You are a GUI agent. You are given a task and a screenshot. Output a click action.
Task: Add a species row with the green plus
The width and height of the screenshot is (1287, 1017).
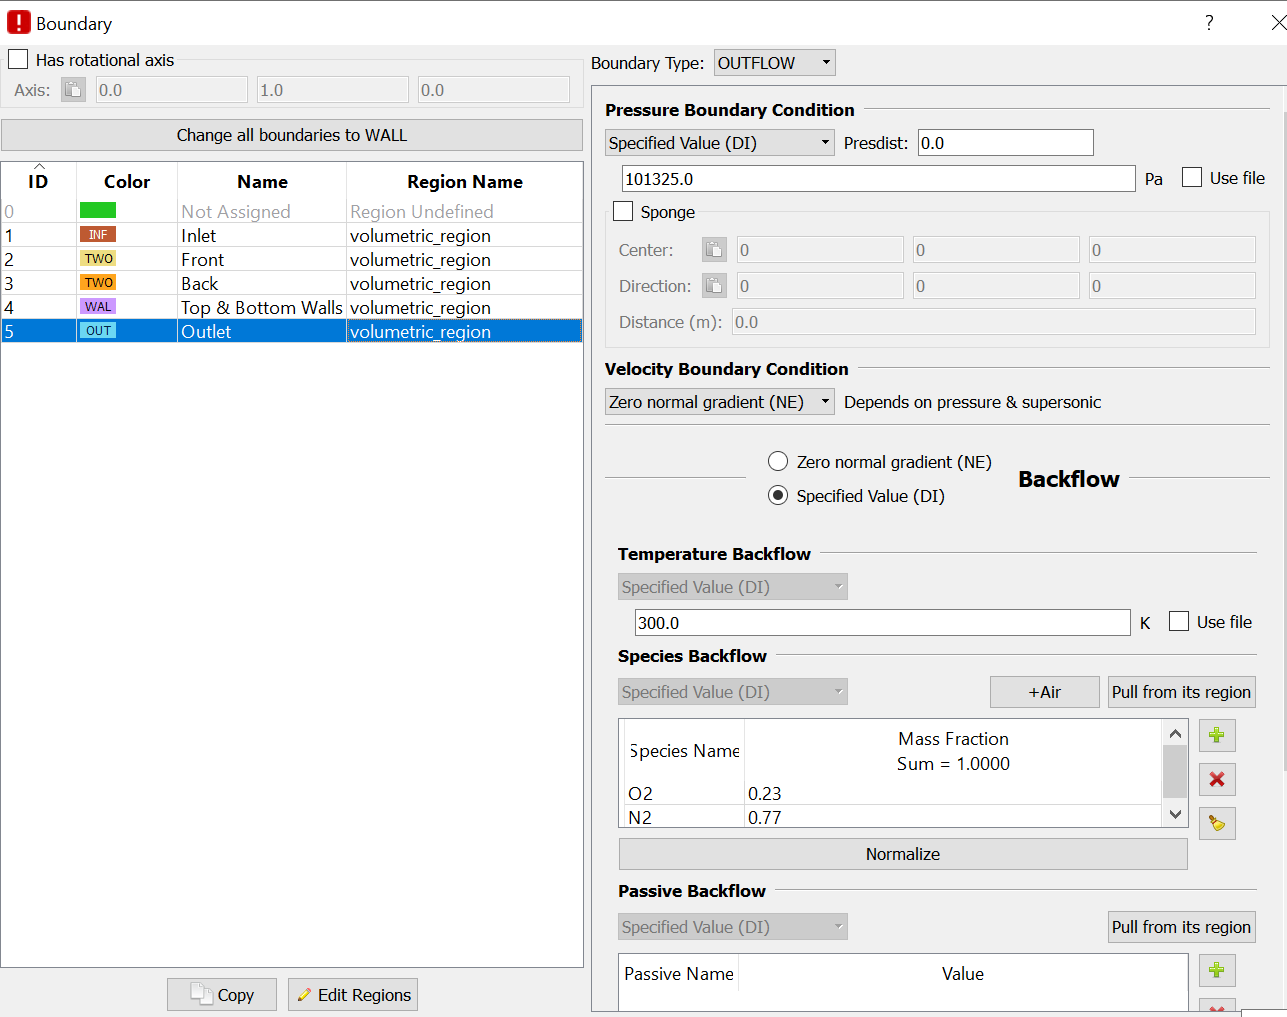point(1217,736)
